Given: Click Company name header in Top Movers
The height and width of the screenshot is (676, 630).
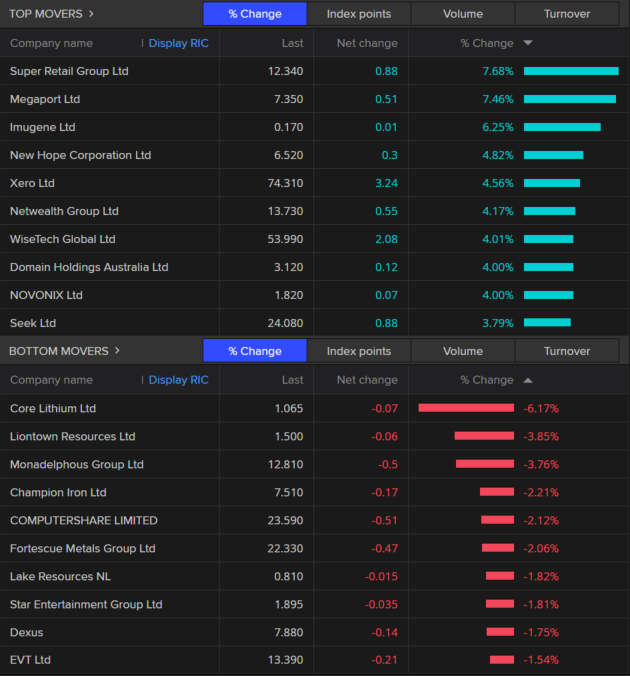Looking at the screenshot, I should coord(51,43).
